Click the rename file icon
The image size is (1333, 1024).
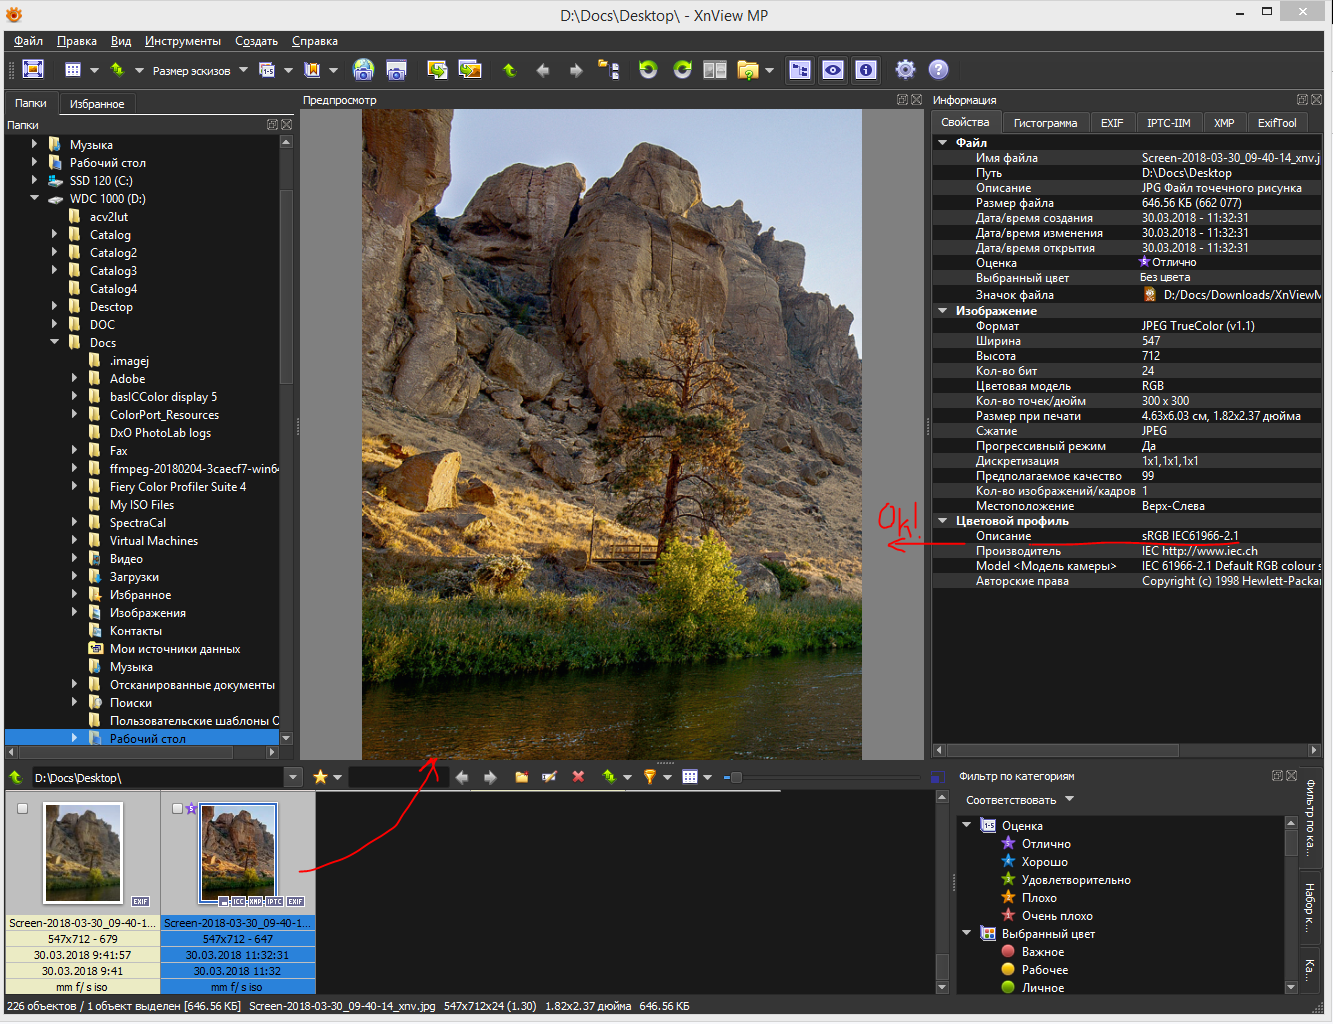(x=549, y=777)
